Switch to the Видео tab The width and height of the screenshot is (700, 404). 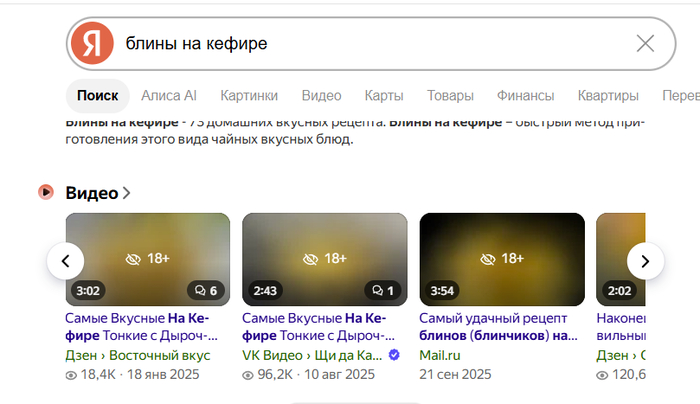pyautogui.click(x=321, y=96)
